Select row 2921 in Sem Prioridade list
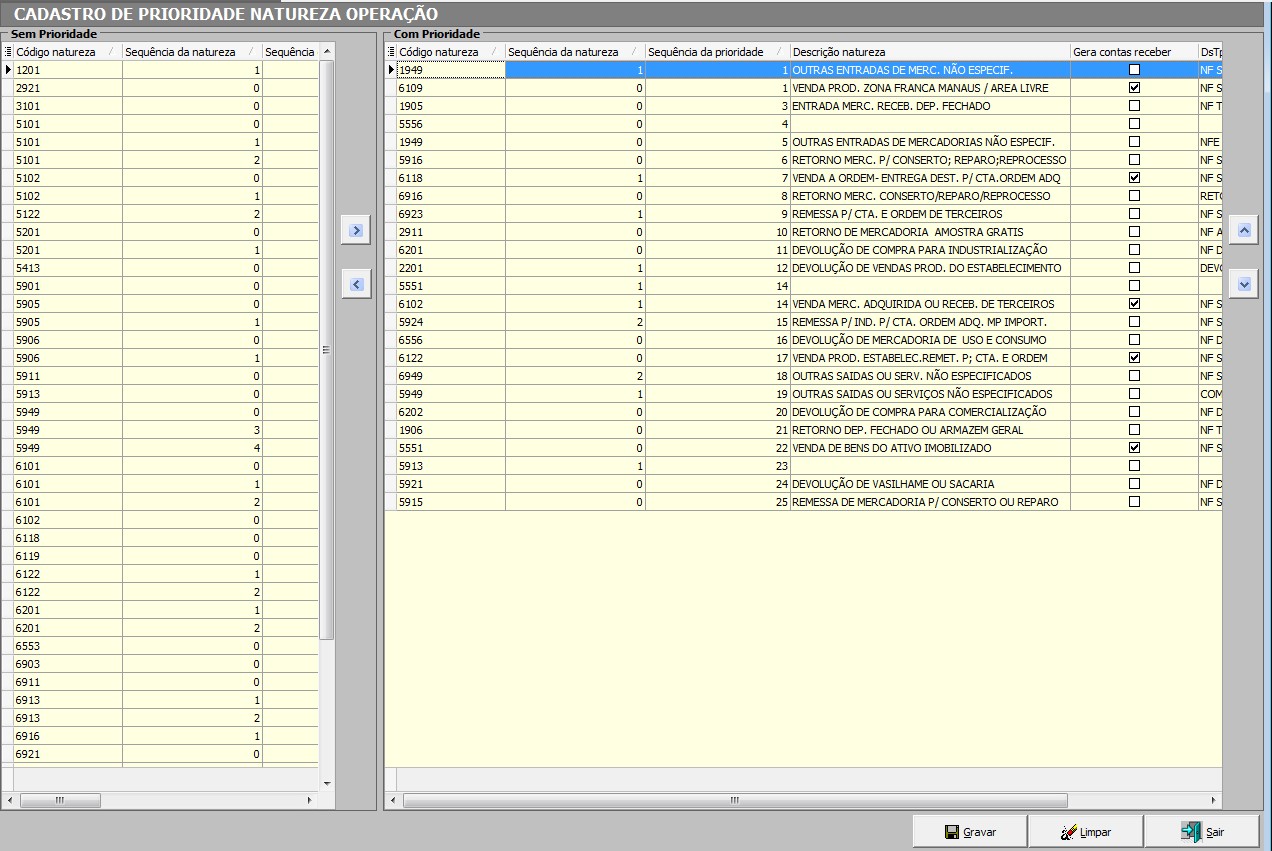 [x=66, y=88]
